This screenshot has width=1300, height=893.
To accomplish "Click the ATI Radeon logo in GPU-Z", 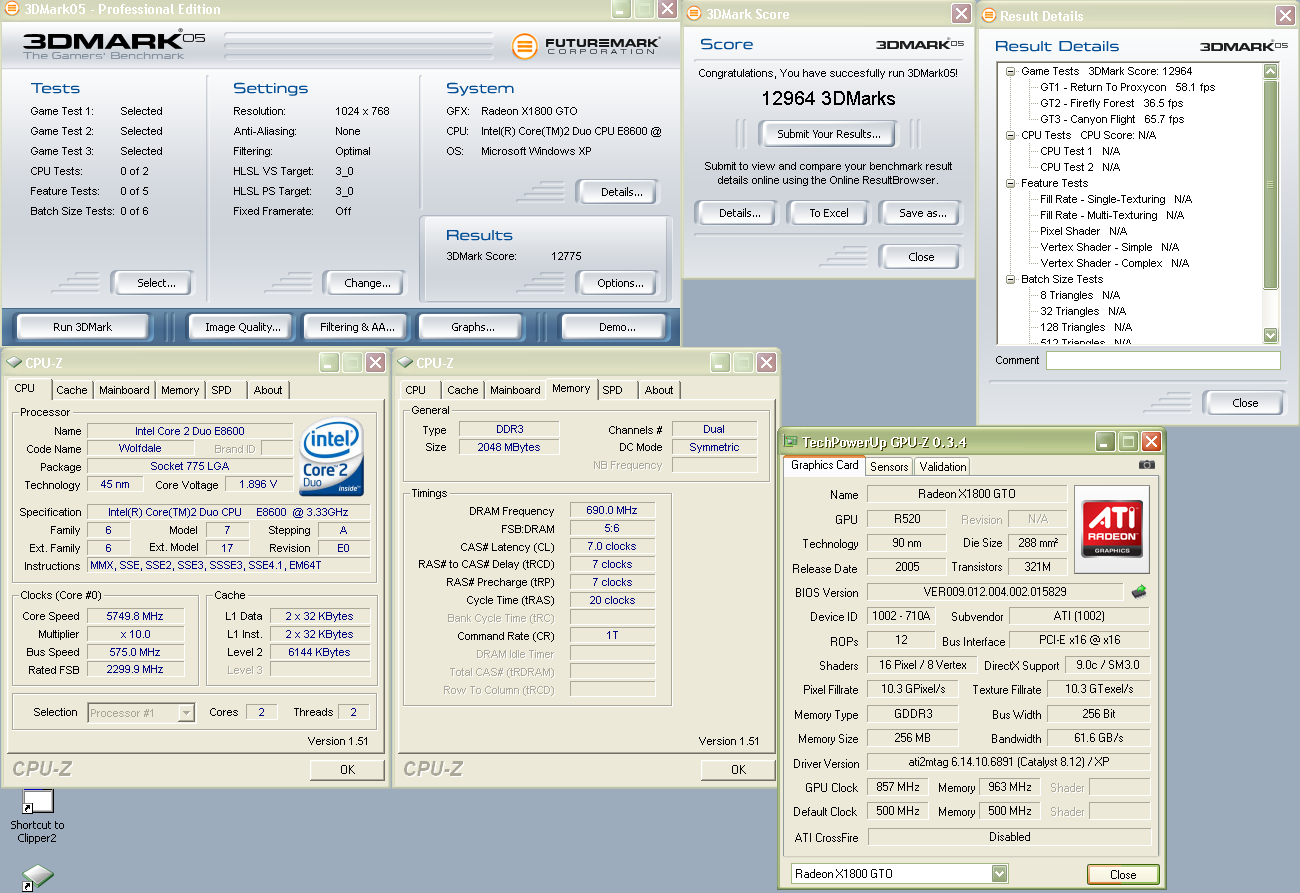I will click(1112, 529).
